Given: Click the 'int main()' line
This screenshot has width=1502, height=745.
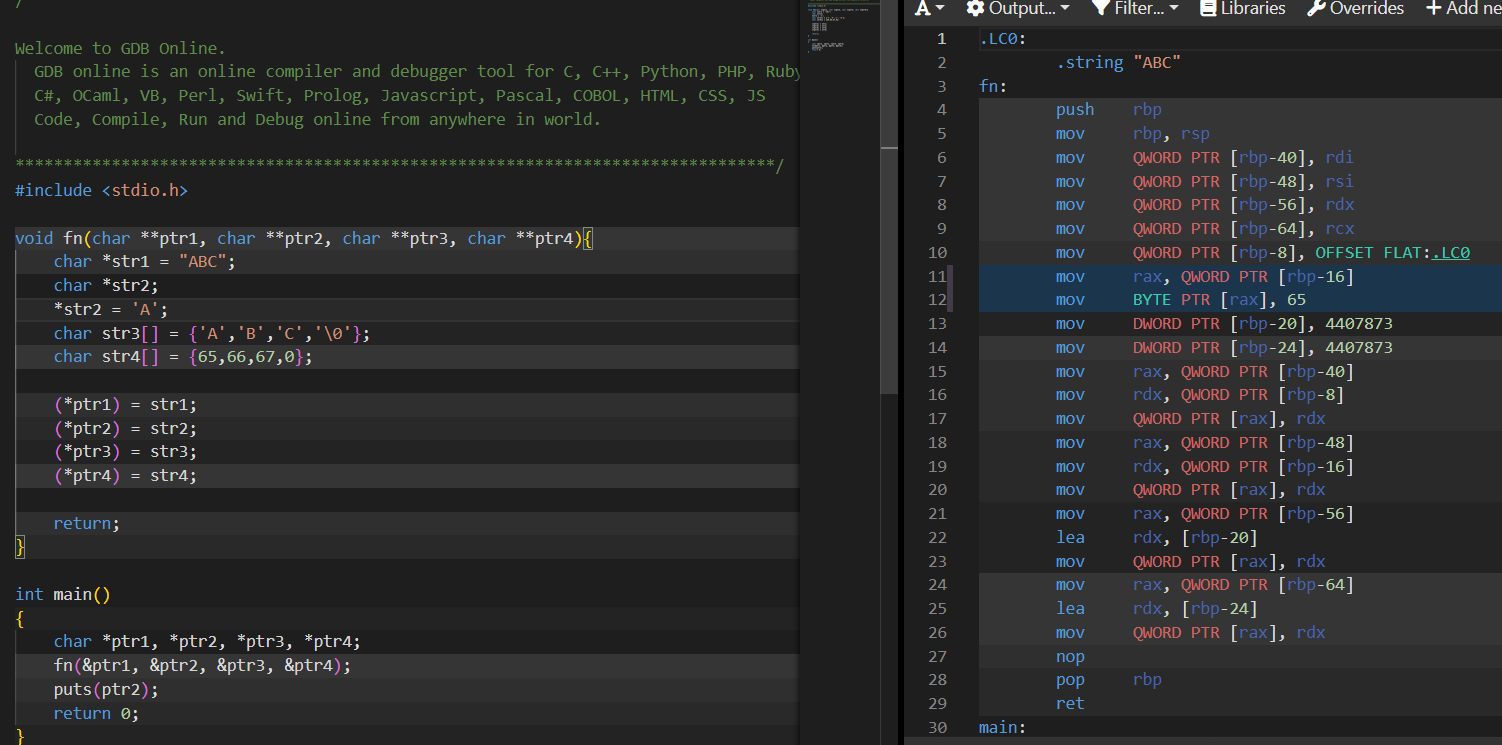Looking at the screenshot, I should pyautogui.click(x=63, y=594).
